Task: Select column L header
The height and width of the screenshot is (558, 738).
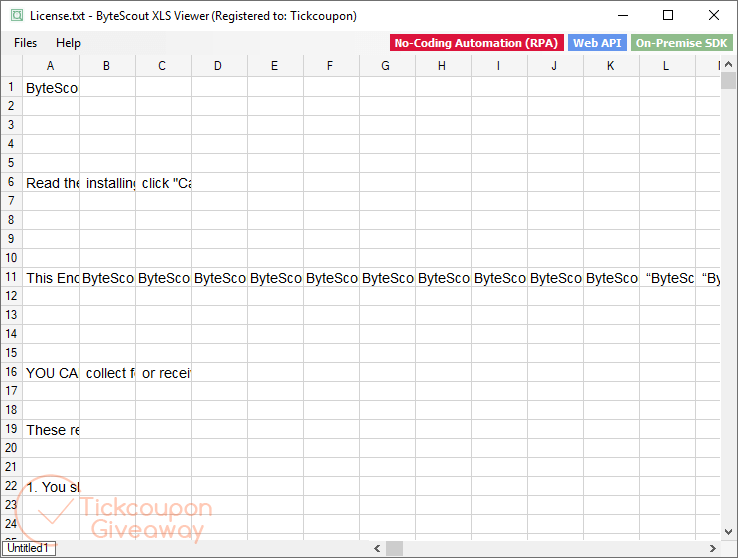Action: coord(667,66)
